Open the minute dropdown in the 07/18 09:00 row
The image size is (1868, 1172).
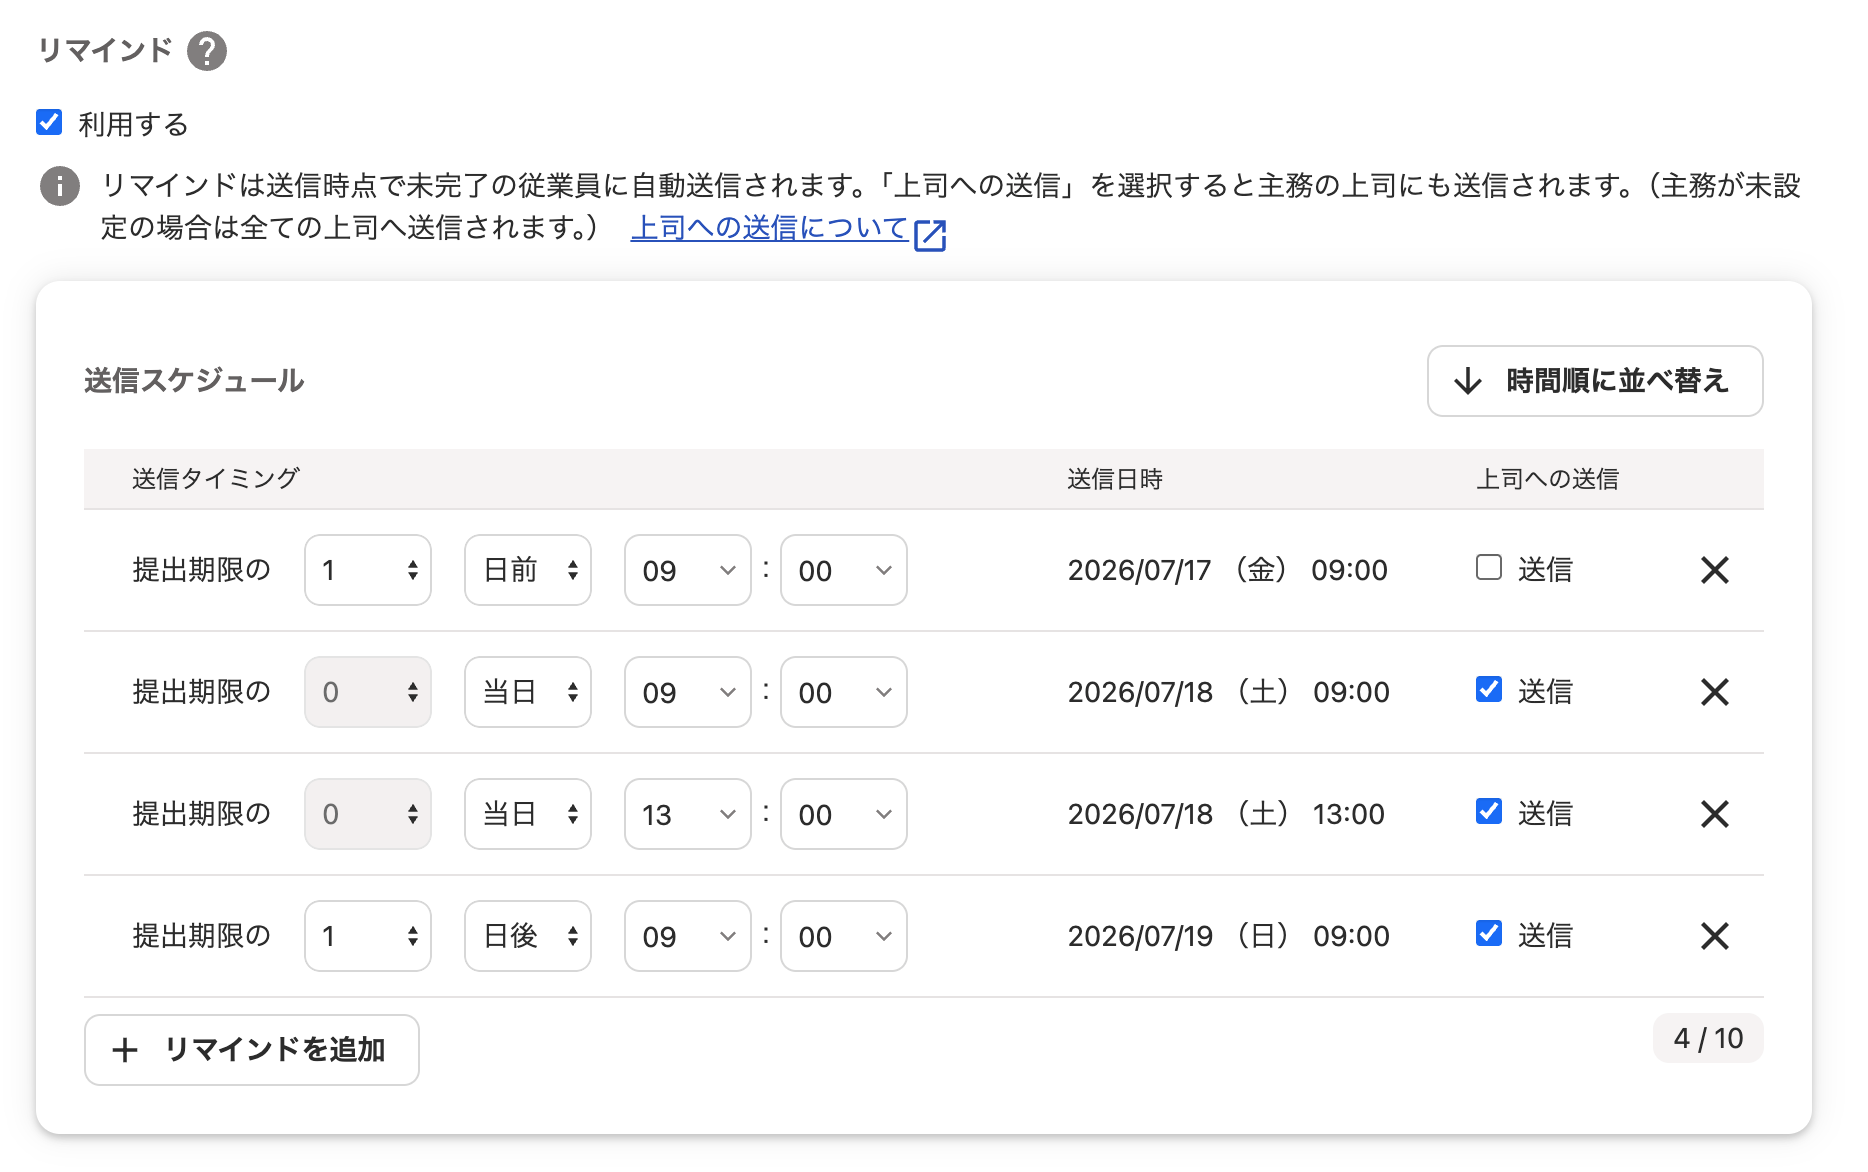pyautogui.click(x=844, y=692)
